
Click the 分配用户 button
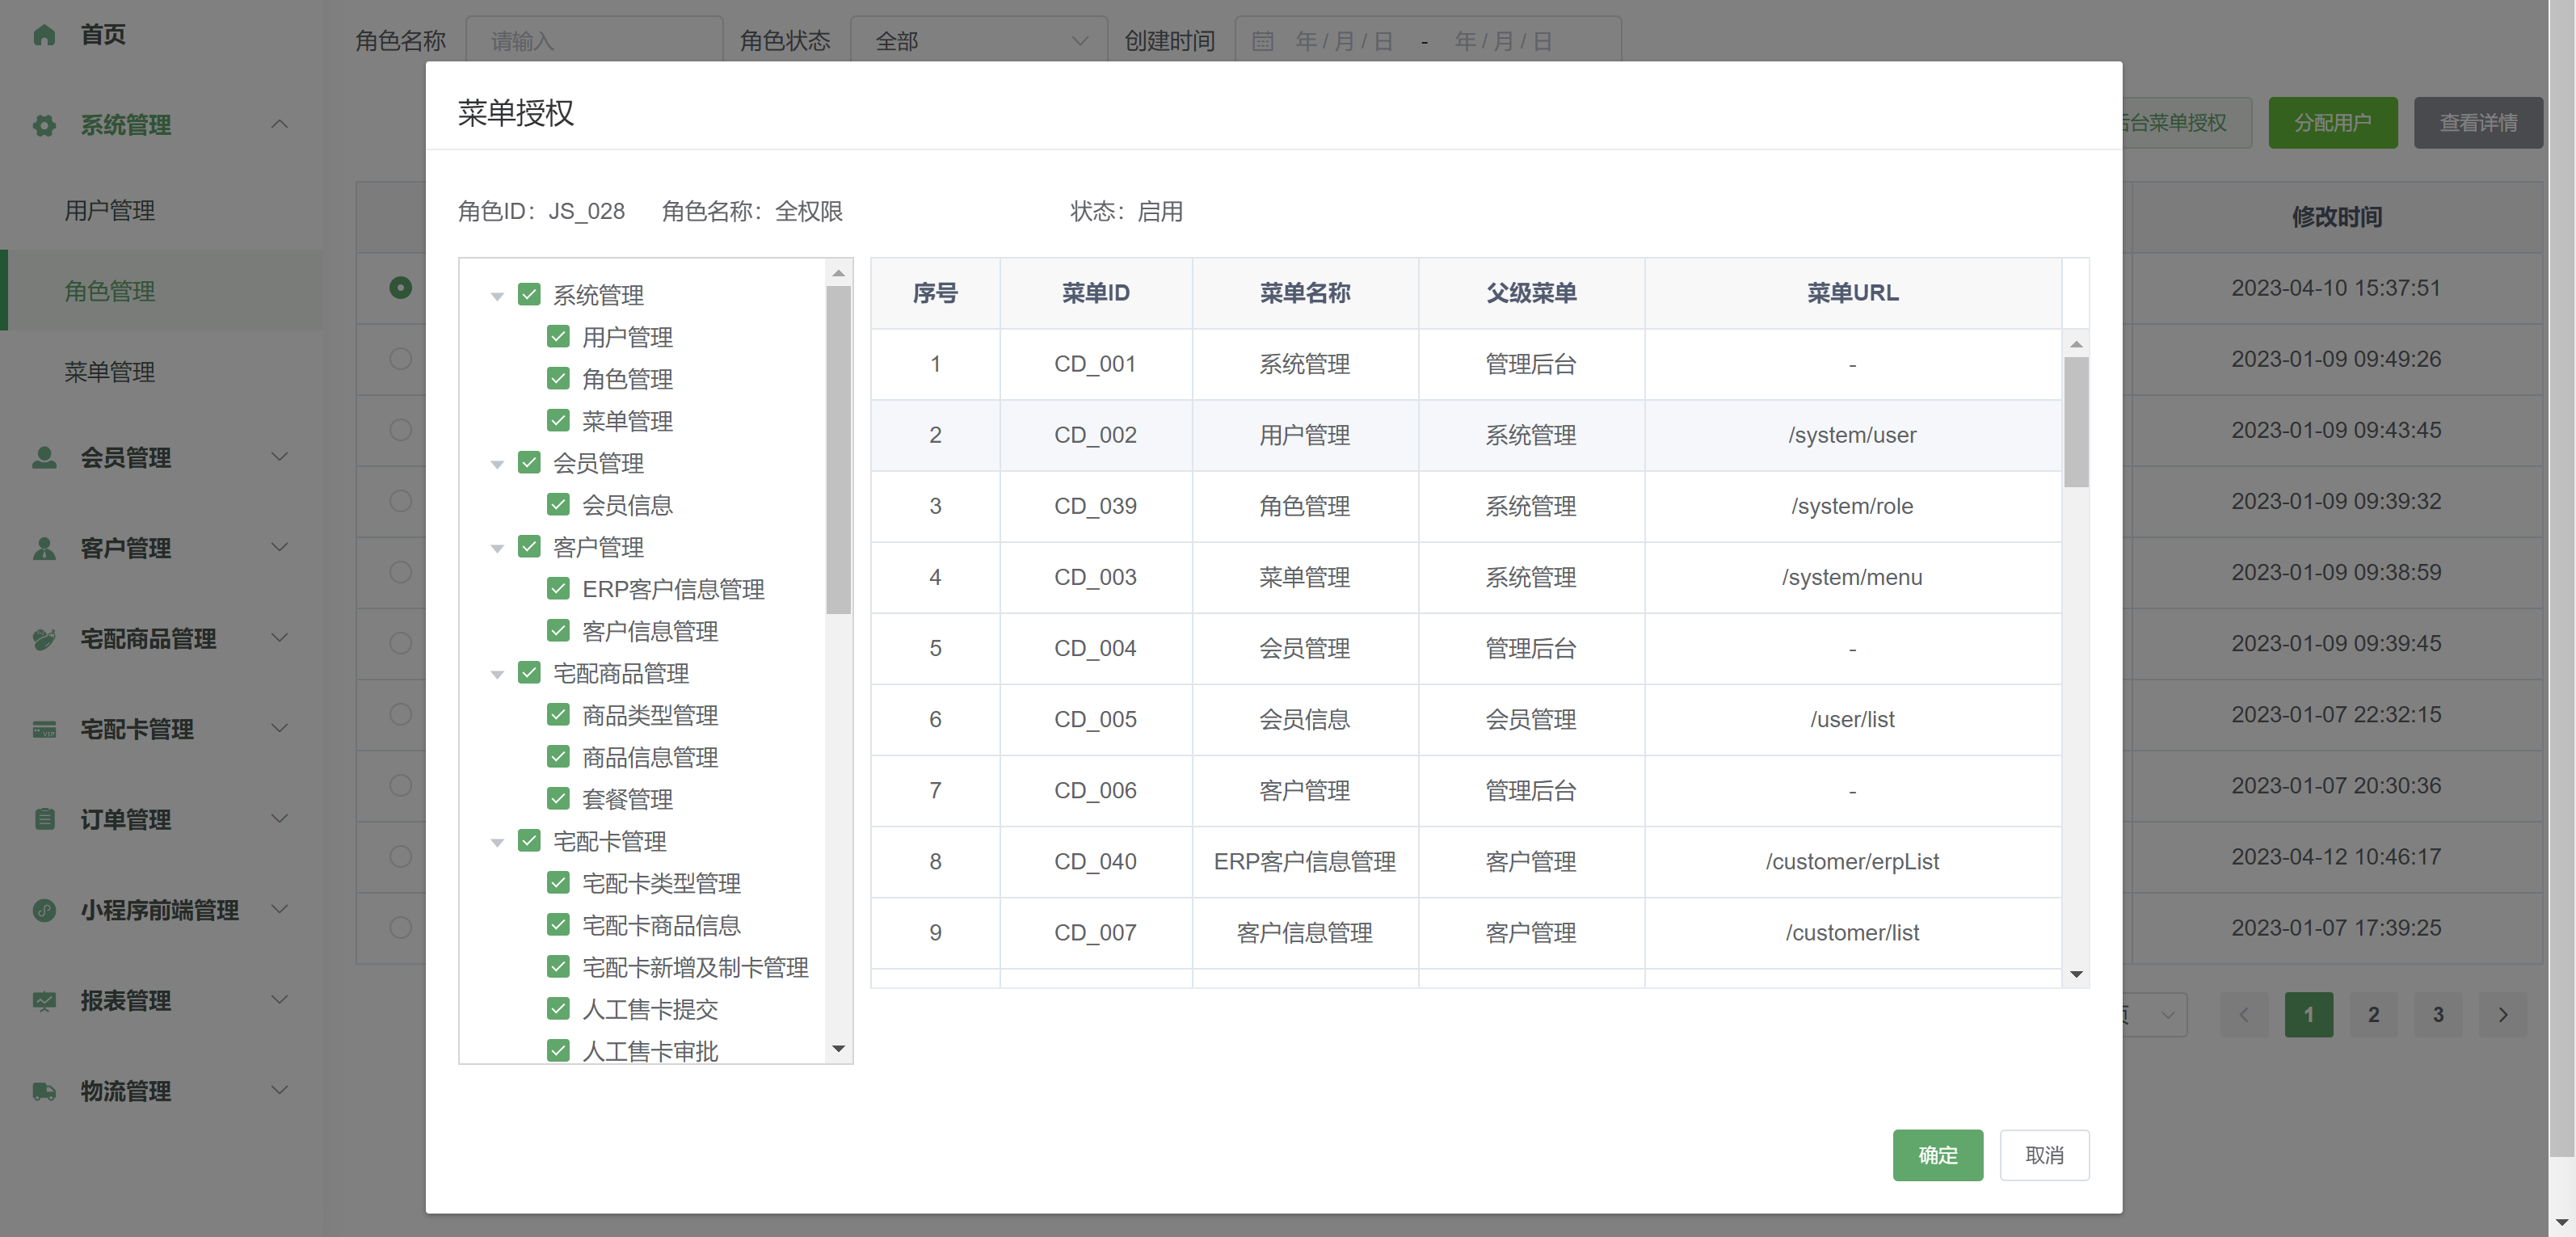[2332, 123]
